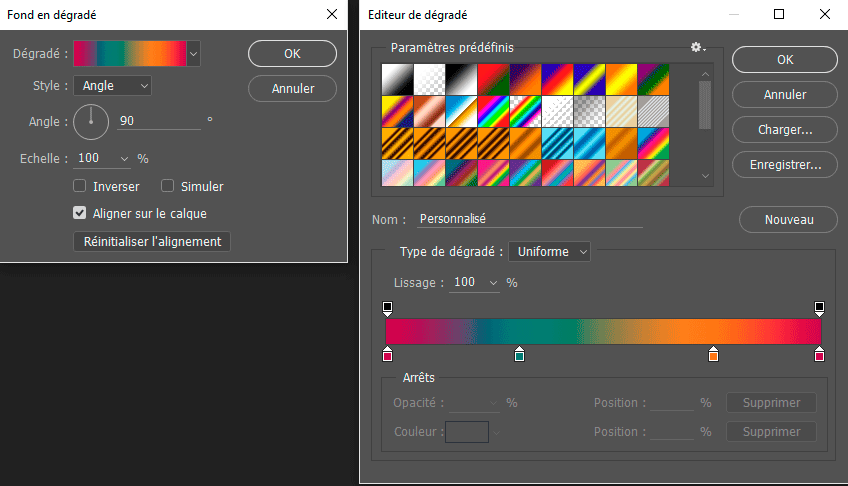Uncheck Aligner sur le calque

(x=80, y=213)
